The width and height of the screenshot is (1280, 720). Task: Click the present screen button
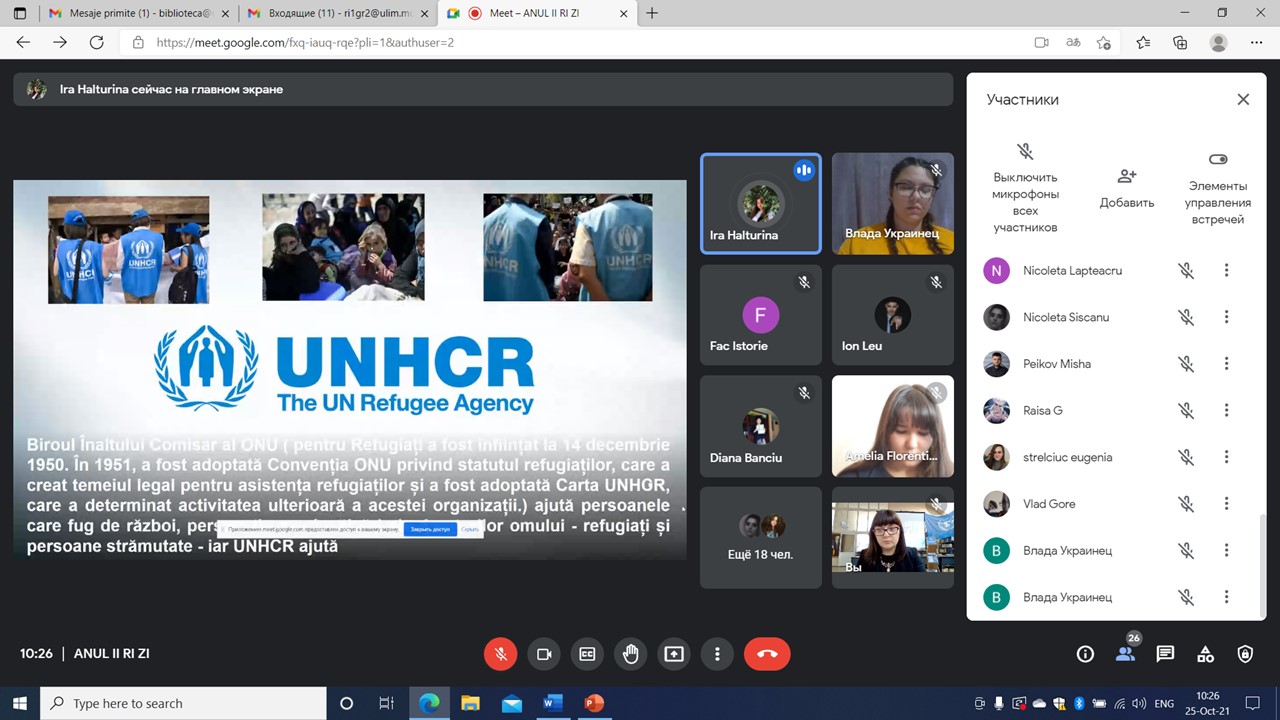[x=674, y=654]
